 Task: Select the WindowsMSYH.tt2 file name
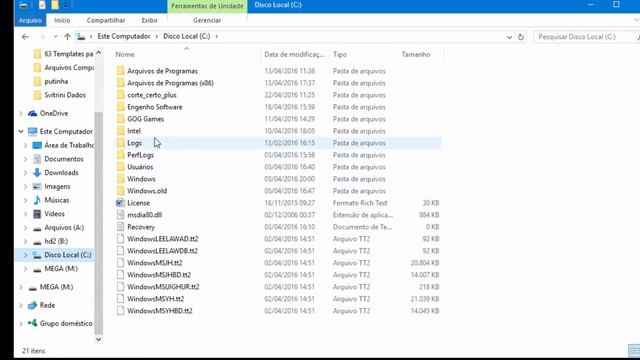point(156,299)
